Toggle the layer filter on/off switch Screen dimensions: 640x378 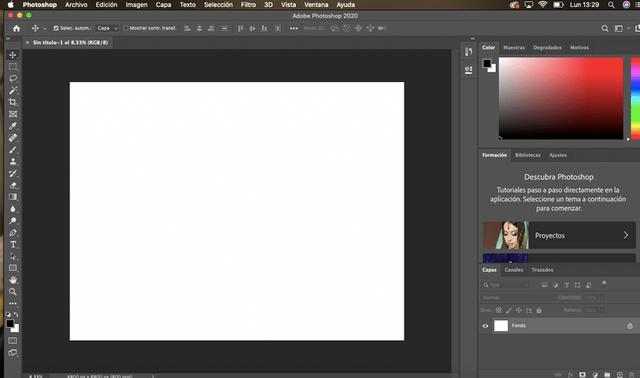[x=604, y=284]
